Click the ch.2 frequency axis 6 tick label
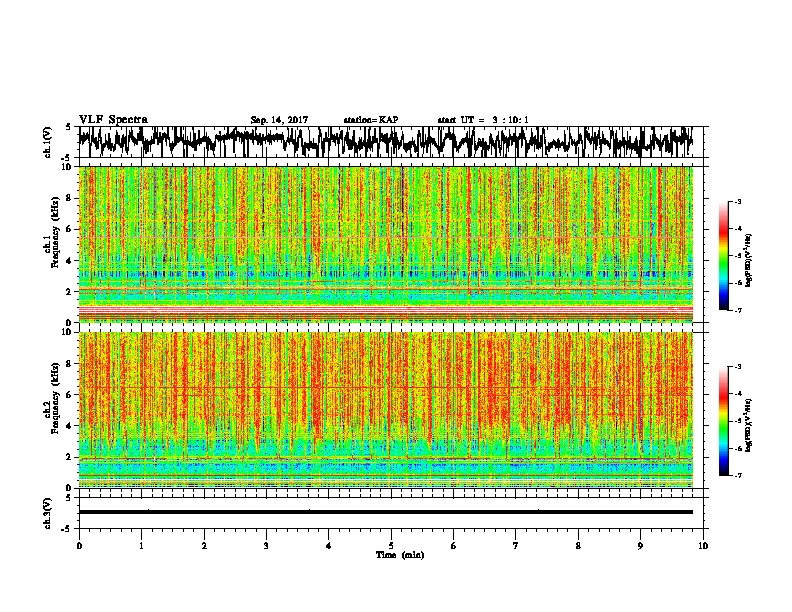This screenshot has width=792, height=612. [x=69, y=394]
